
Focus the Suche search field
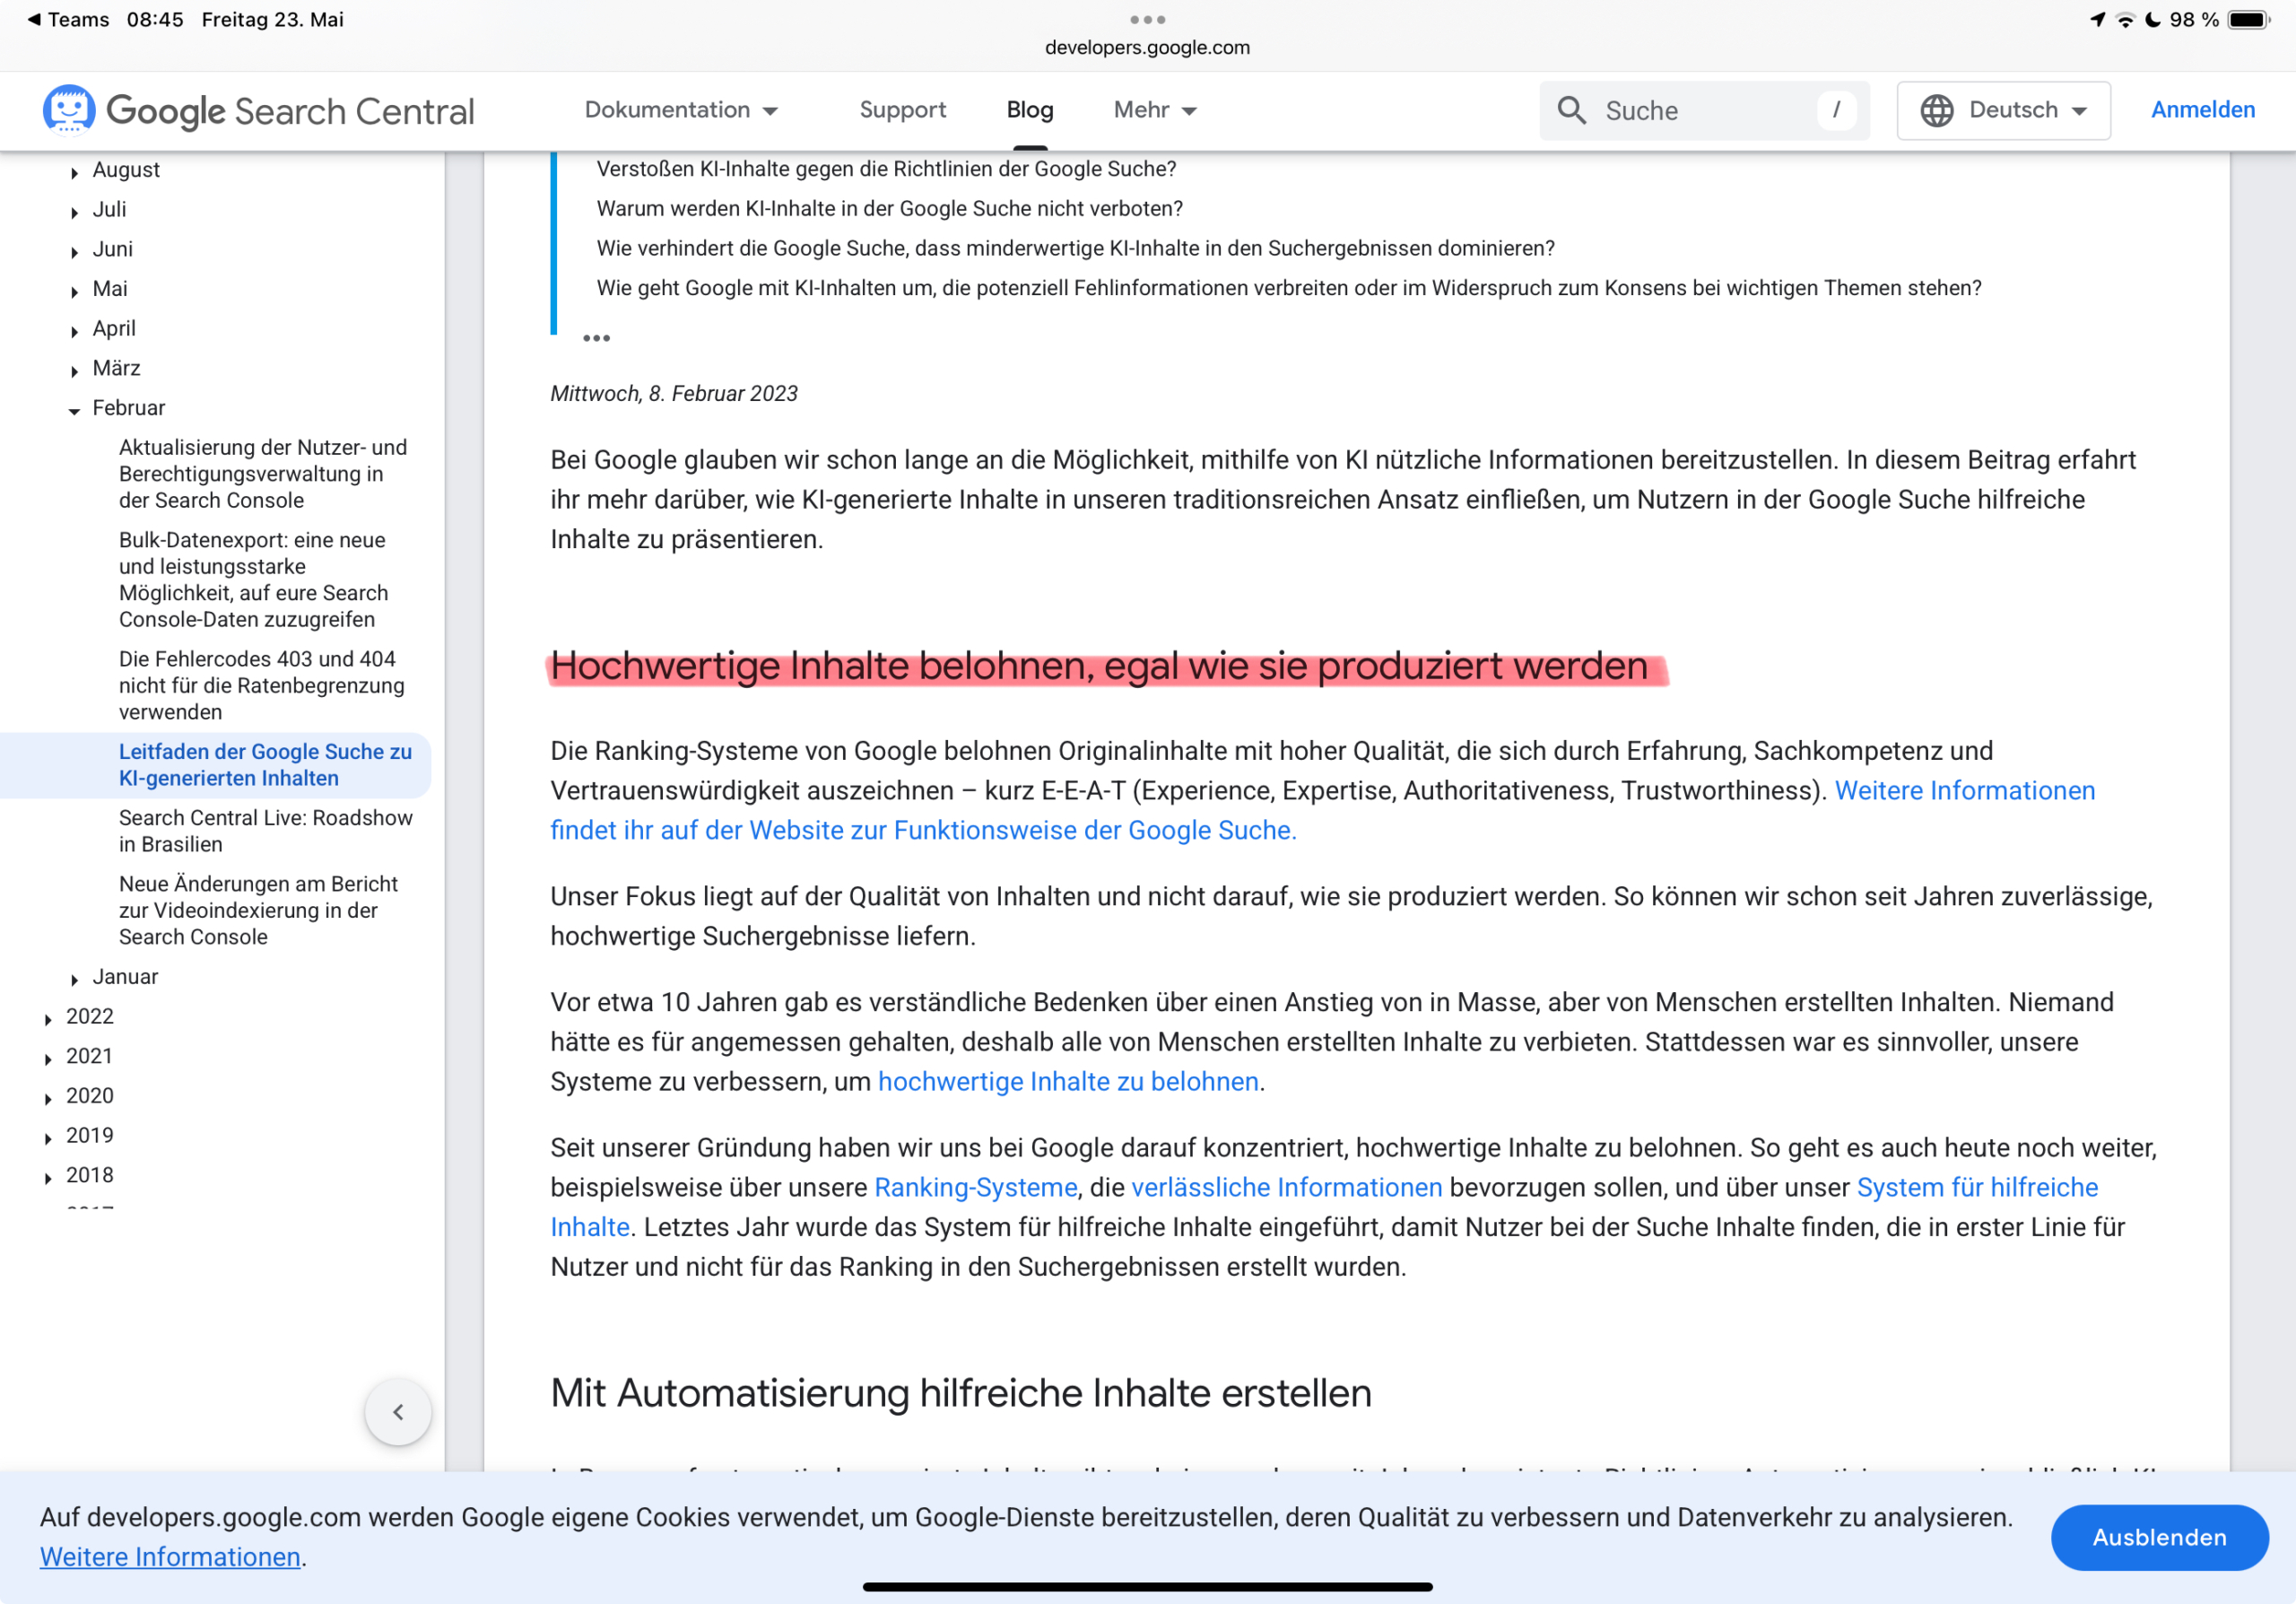click(x=1703, y=110)
